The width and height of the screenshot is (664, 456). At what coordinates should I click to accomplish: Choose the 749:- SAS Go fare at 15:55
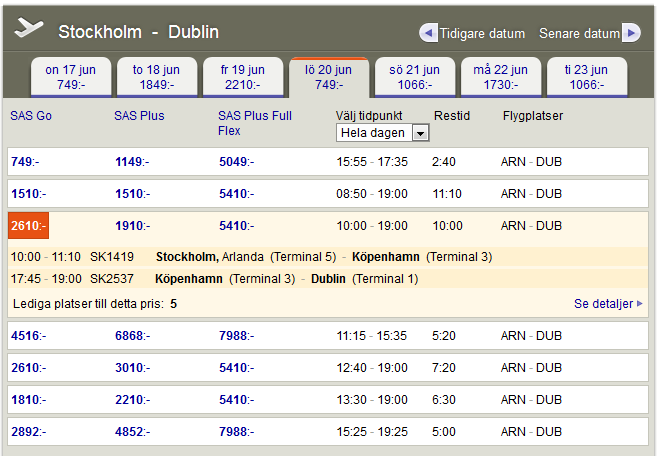coord(25,161)
